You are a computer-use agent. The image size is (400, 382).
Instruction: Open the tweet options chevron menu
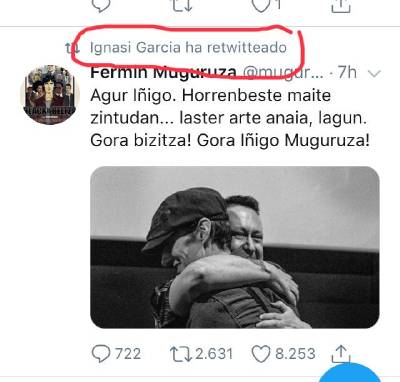coord(375,73)
